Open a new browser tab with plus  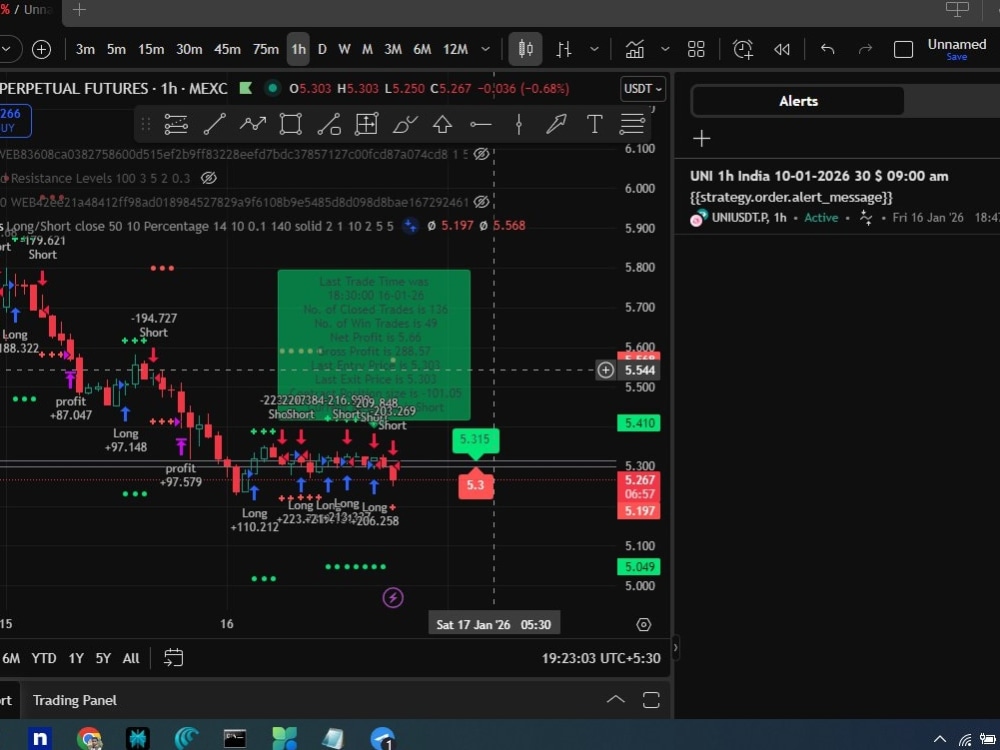point(79,10)
